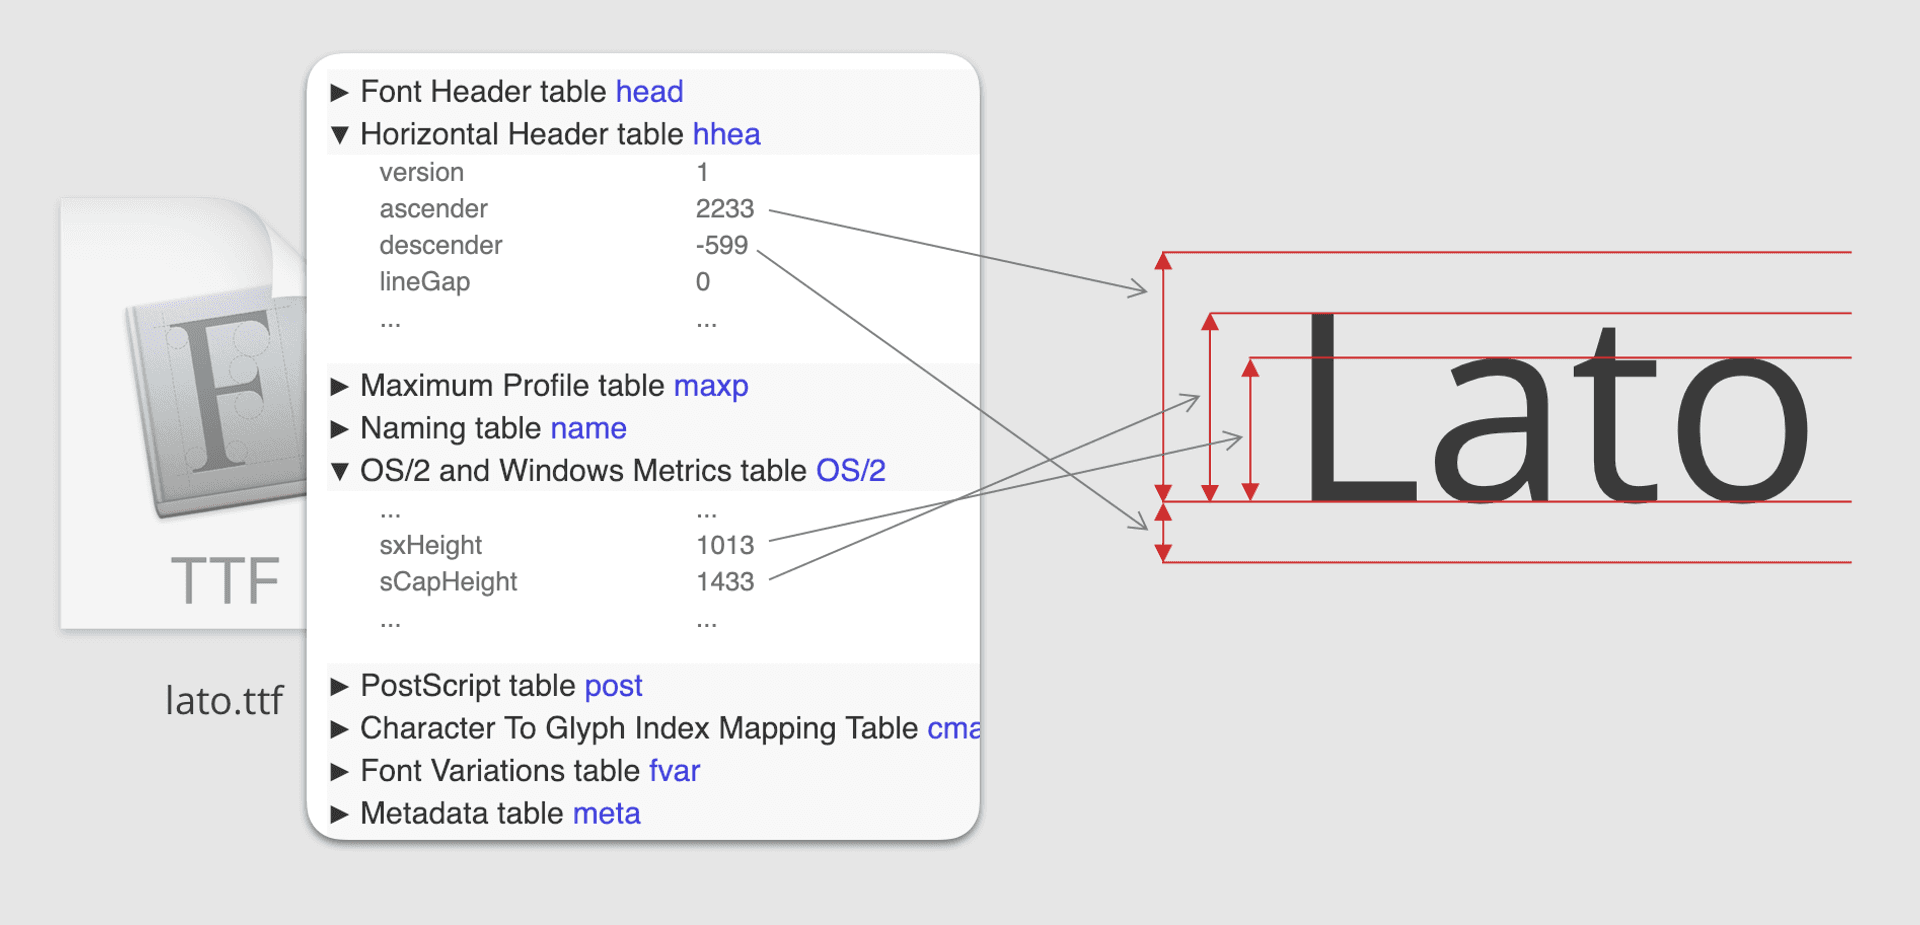Open the head table tag link

pos(649,92)
